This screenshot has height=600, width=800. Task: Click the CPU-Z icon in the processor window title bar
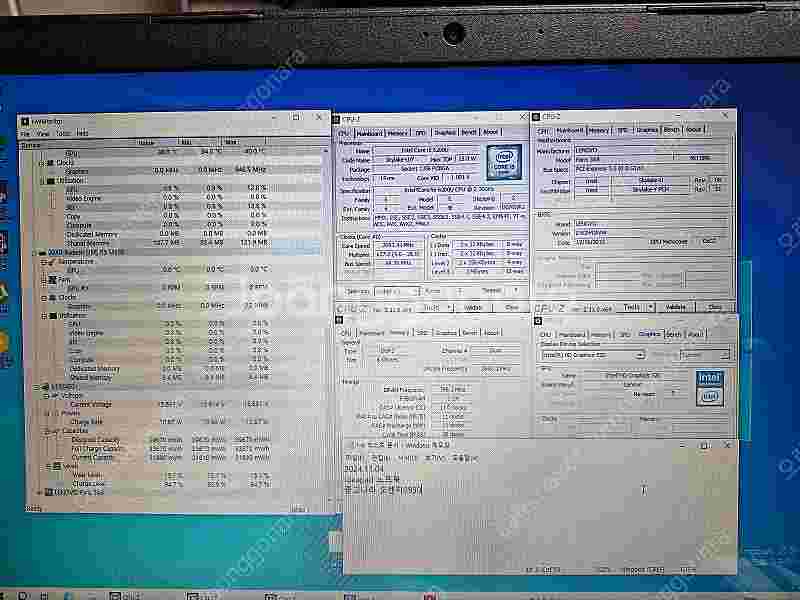337,119
